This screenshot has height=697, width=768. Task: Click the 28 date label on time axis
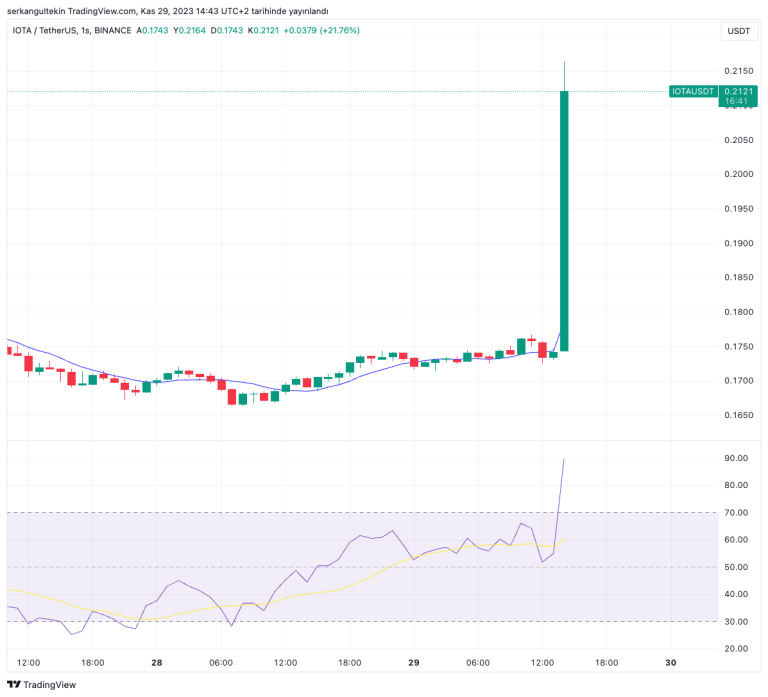point(156,662)
